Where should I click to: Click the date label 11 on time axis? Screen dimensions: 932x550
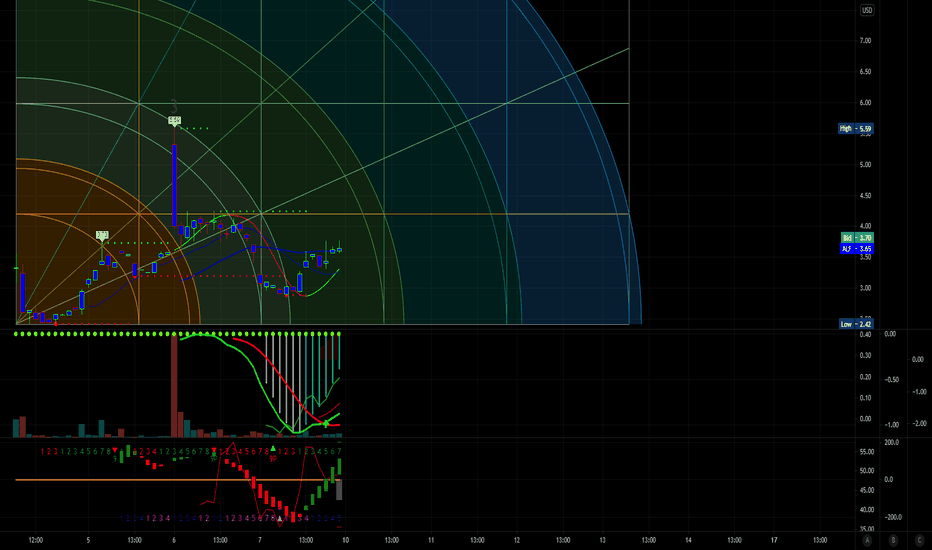(x=431, y=540)
